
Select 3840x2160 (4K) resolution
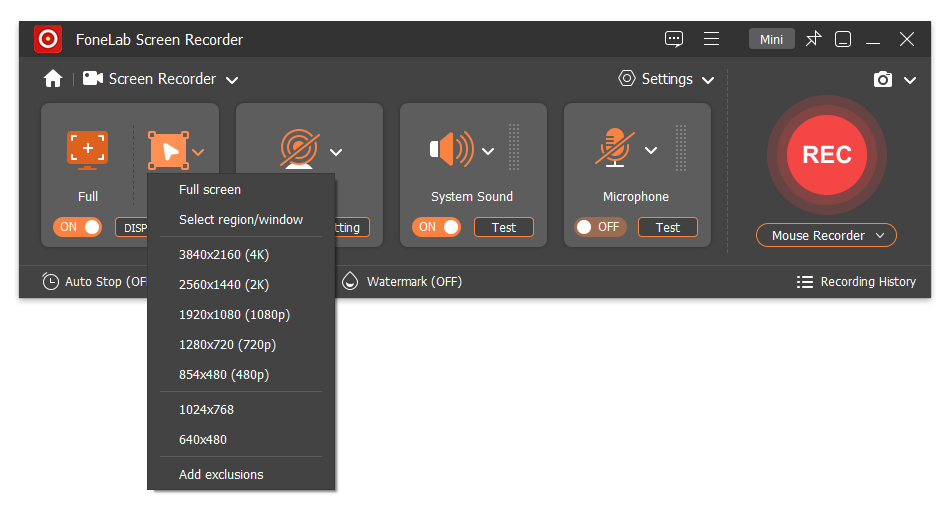point(241,255)
